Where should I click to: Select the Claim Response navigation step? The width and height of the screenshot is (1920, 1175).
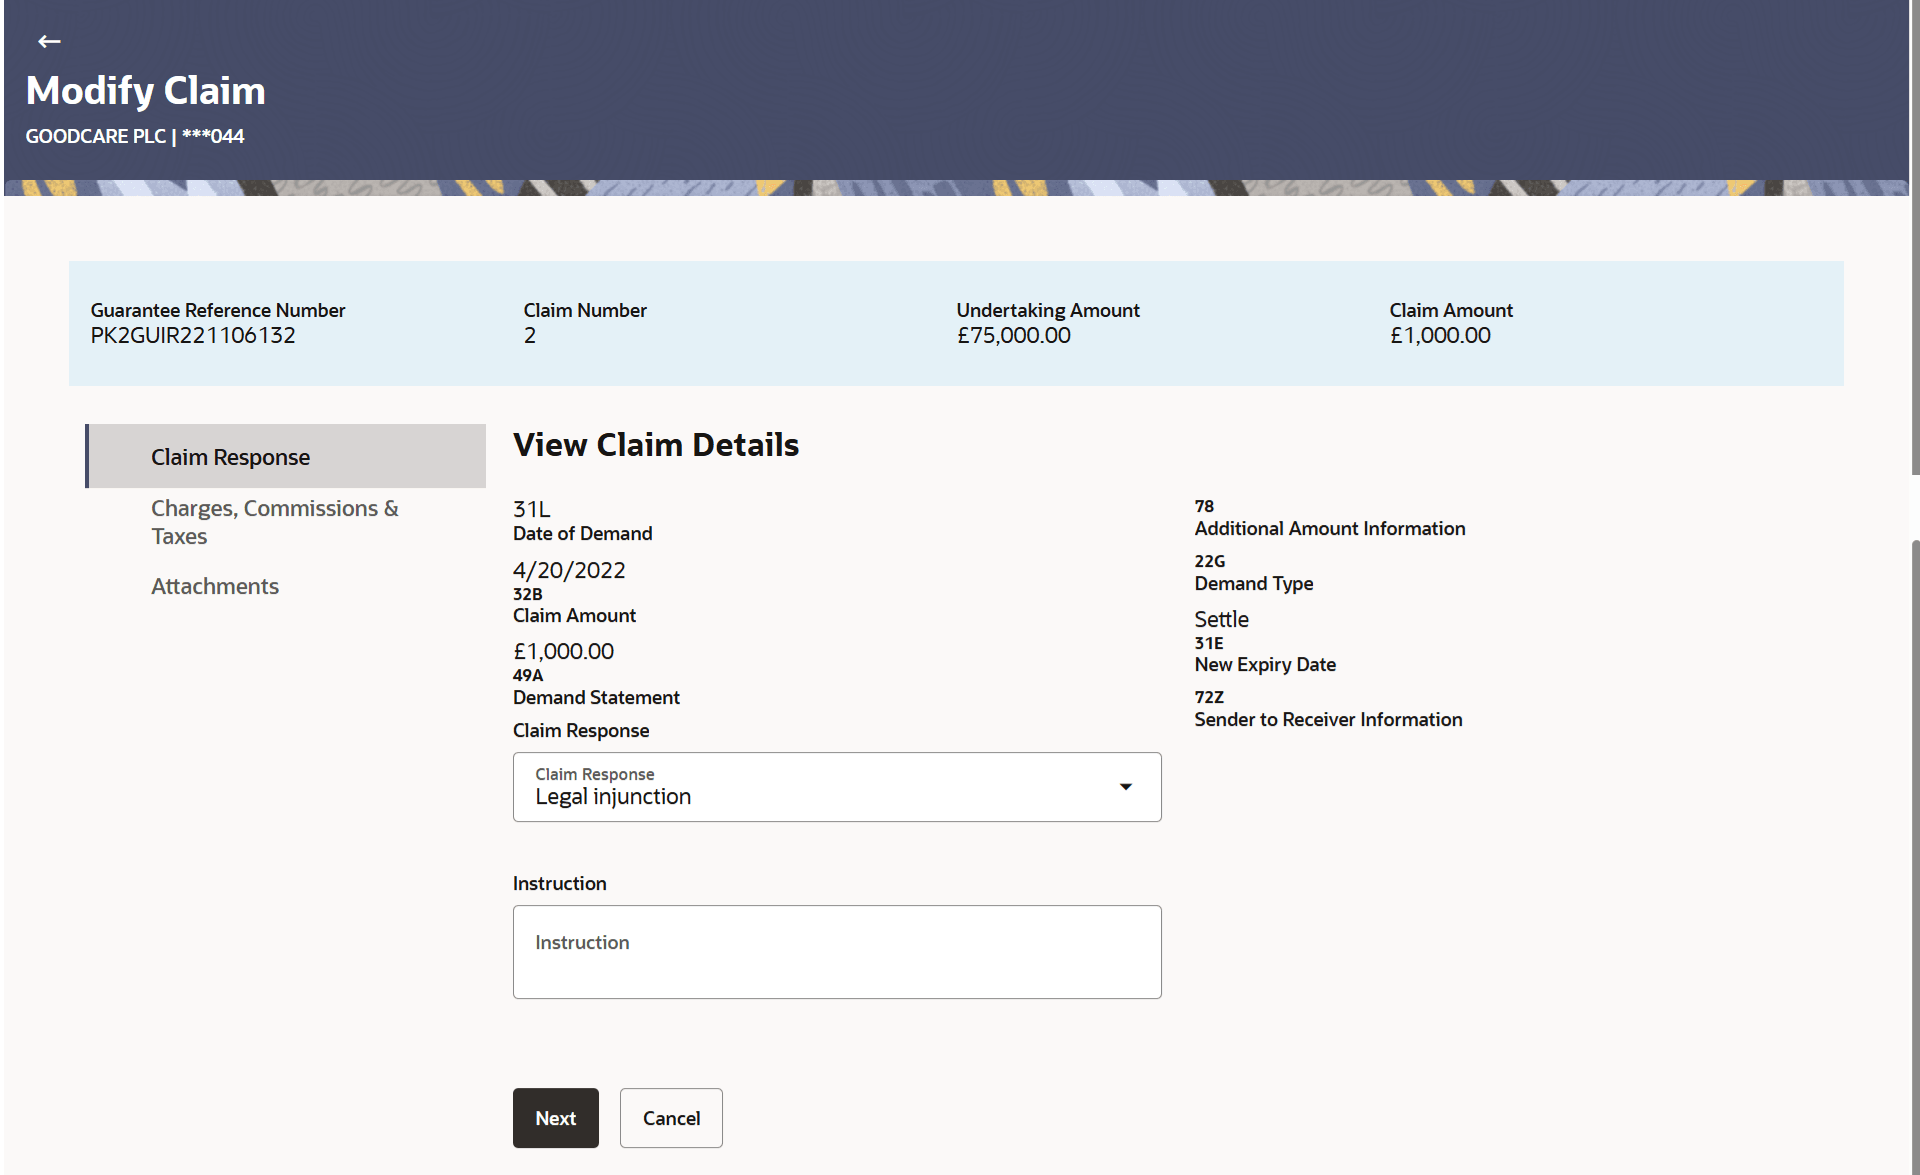click(x=229, y=456)
